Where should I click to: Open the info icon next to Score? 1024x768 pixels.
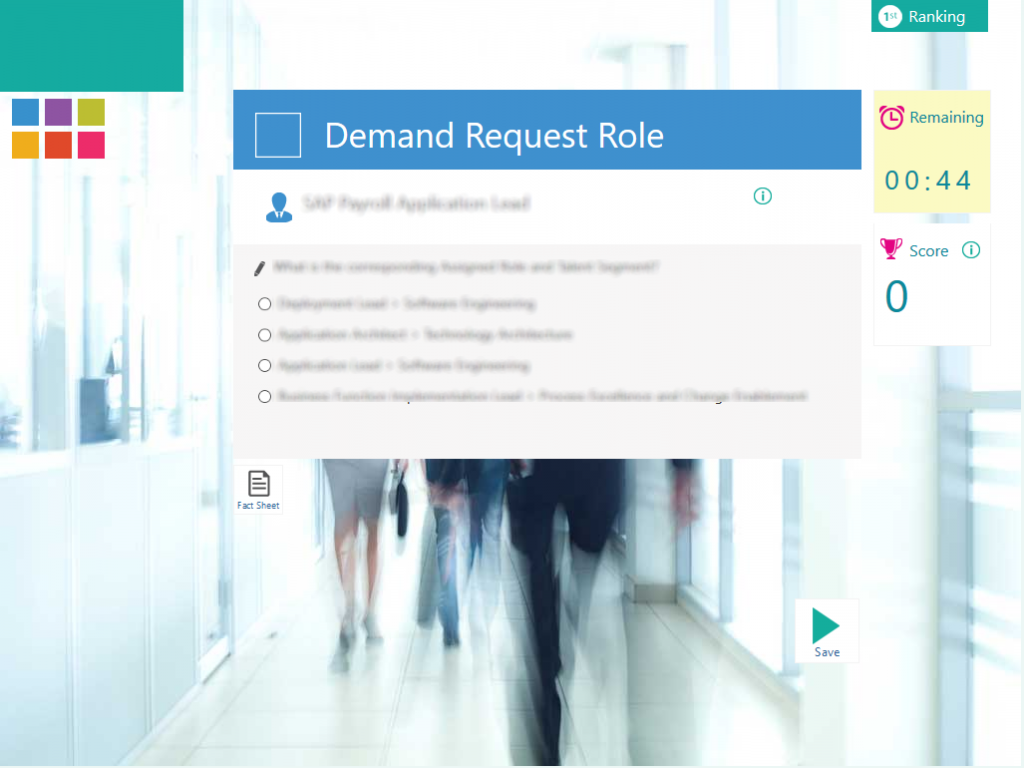point(970,250)
